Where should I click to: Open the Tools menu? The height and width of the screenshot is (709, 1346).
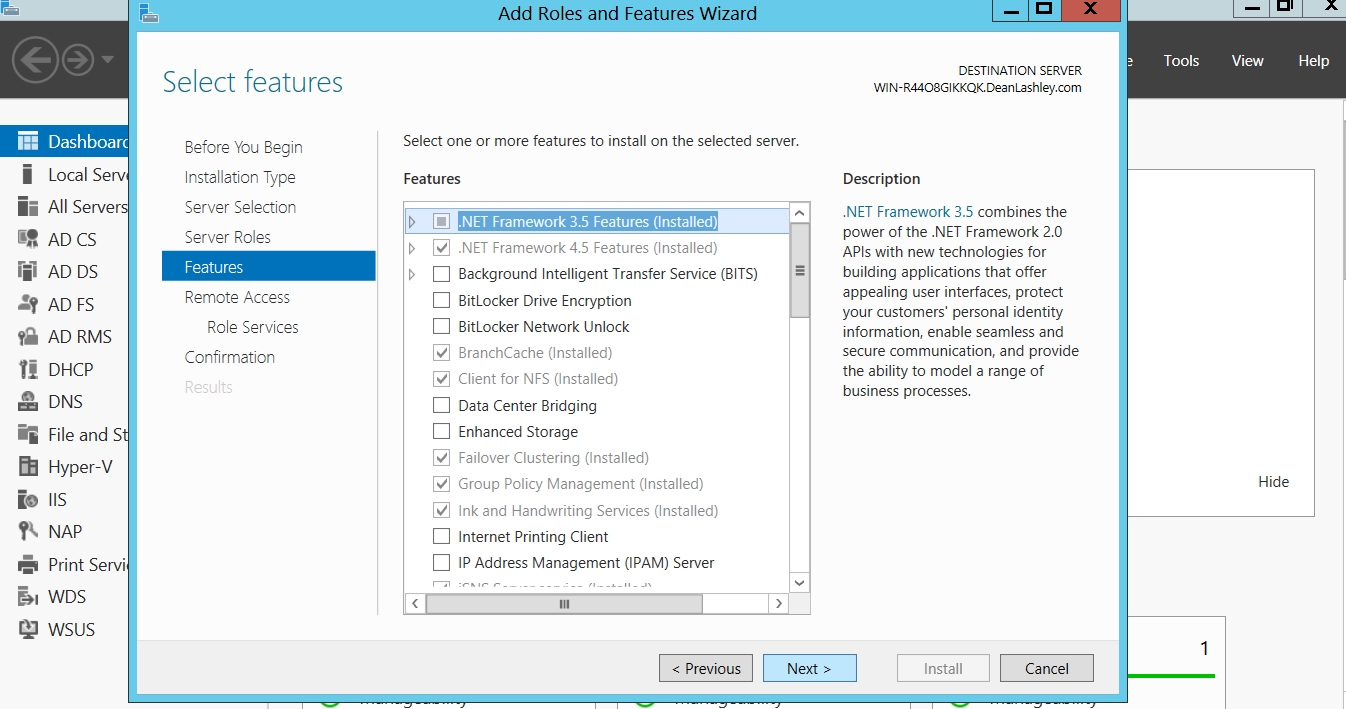tap(1181, 61)
